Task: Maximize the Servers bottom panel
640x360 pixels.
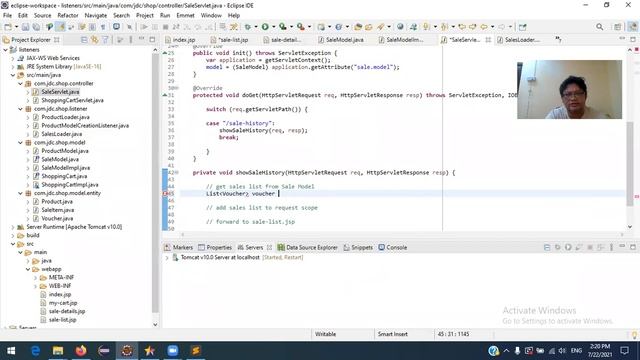Action: coord(633,247)
